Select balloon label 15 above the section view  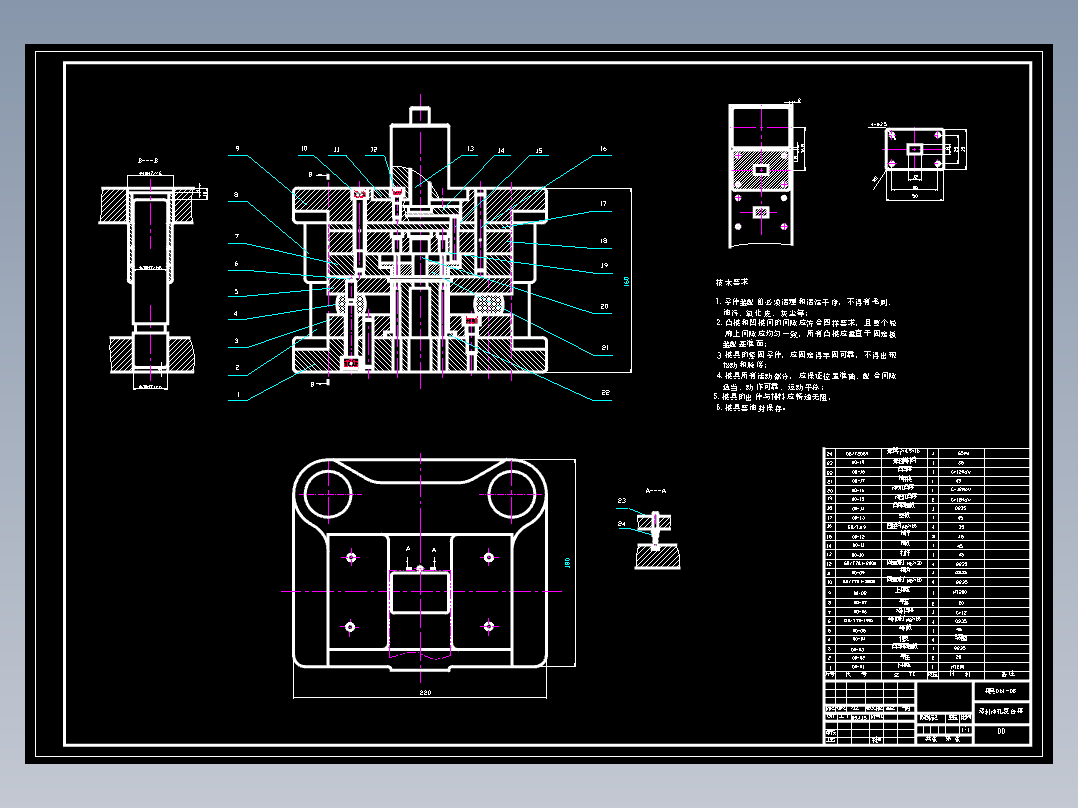point(538,151)
